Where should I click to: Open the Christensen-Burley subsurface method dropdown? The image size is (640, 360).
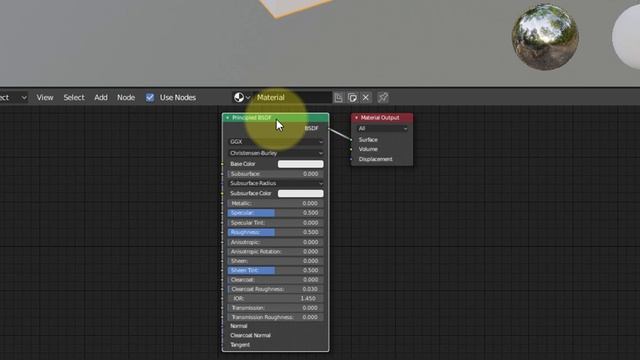[276, 153]
